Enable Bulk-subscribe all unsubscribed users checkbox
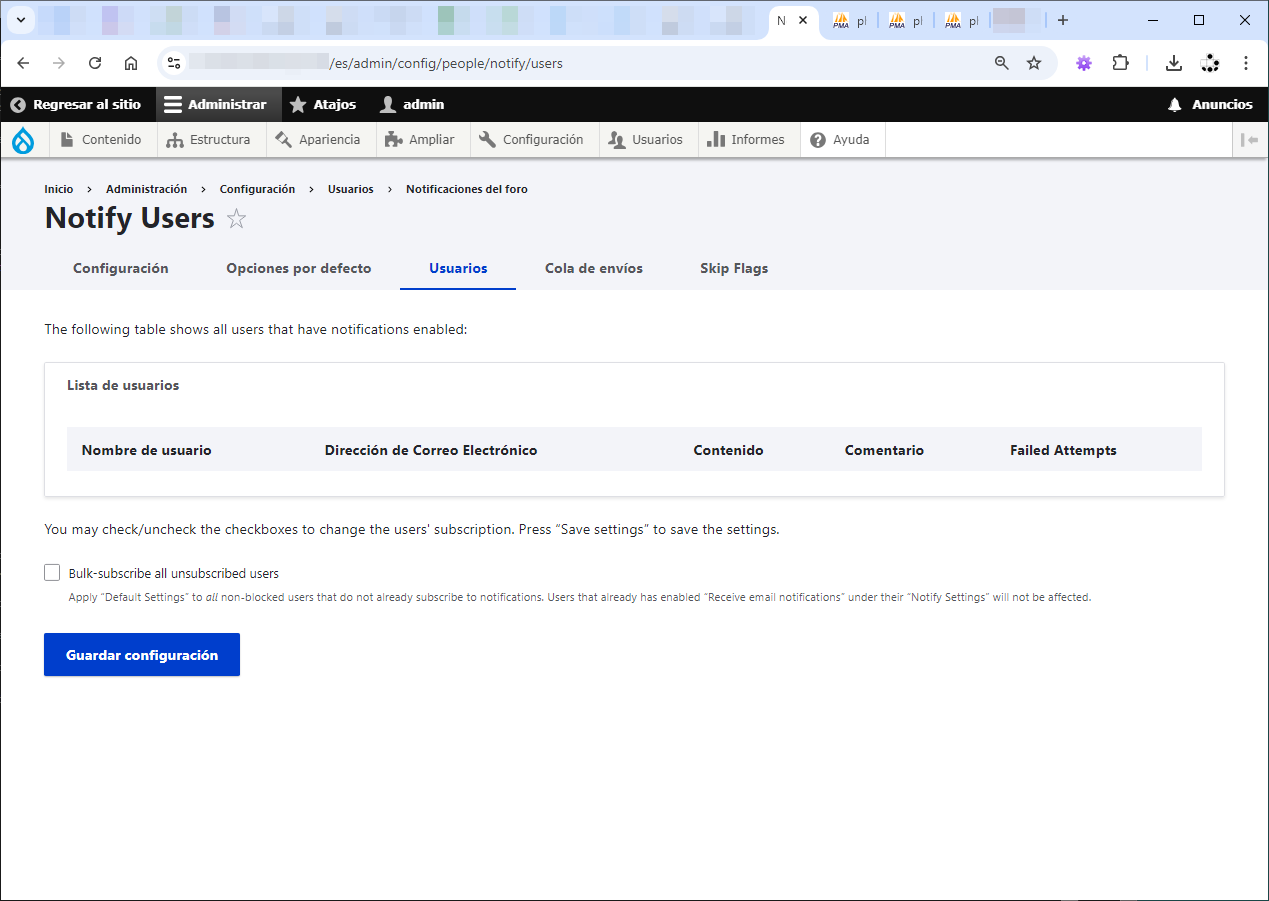Screen dimensions: 1269x901 point(52,573)
